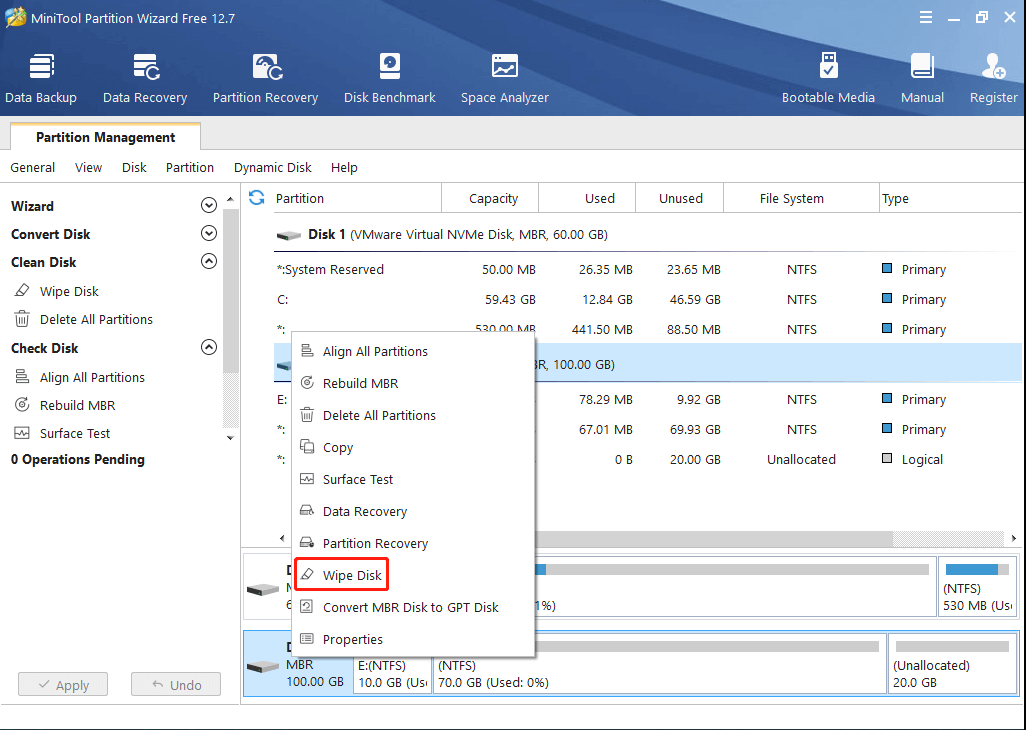Open the Partition menu

[x=190, y=167]
